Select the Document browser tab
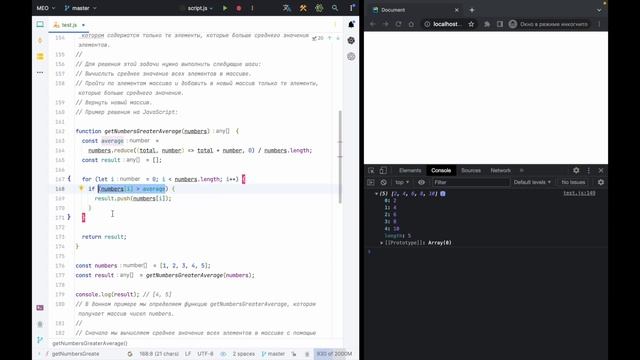This screenshot has height=360, width=640. pos(416,10)
